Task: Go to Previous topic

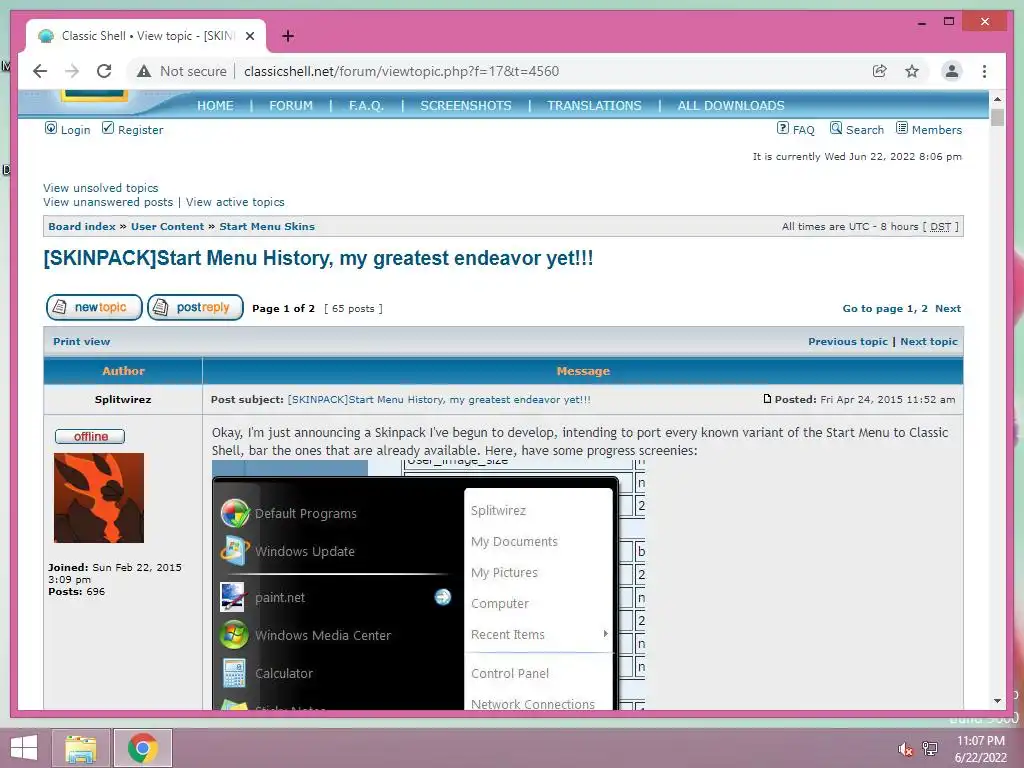Action: point(848,342)
